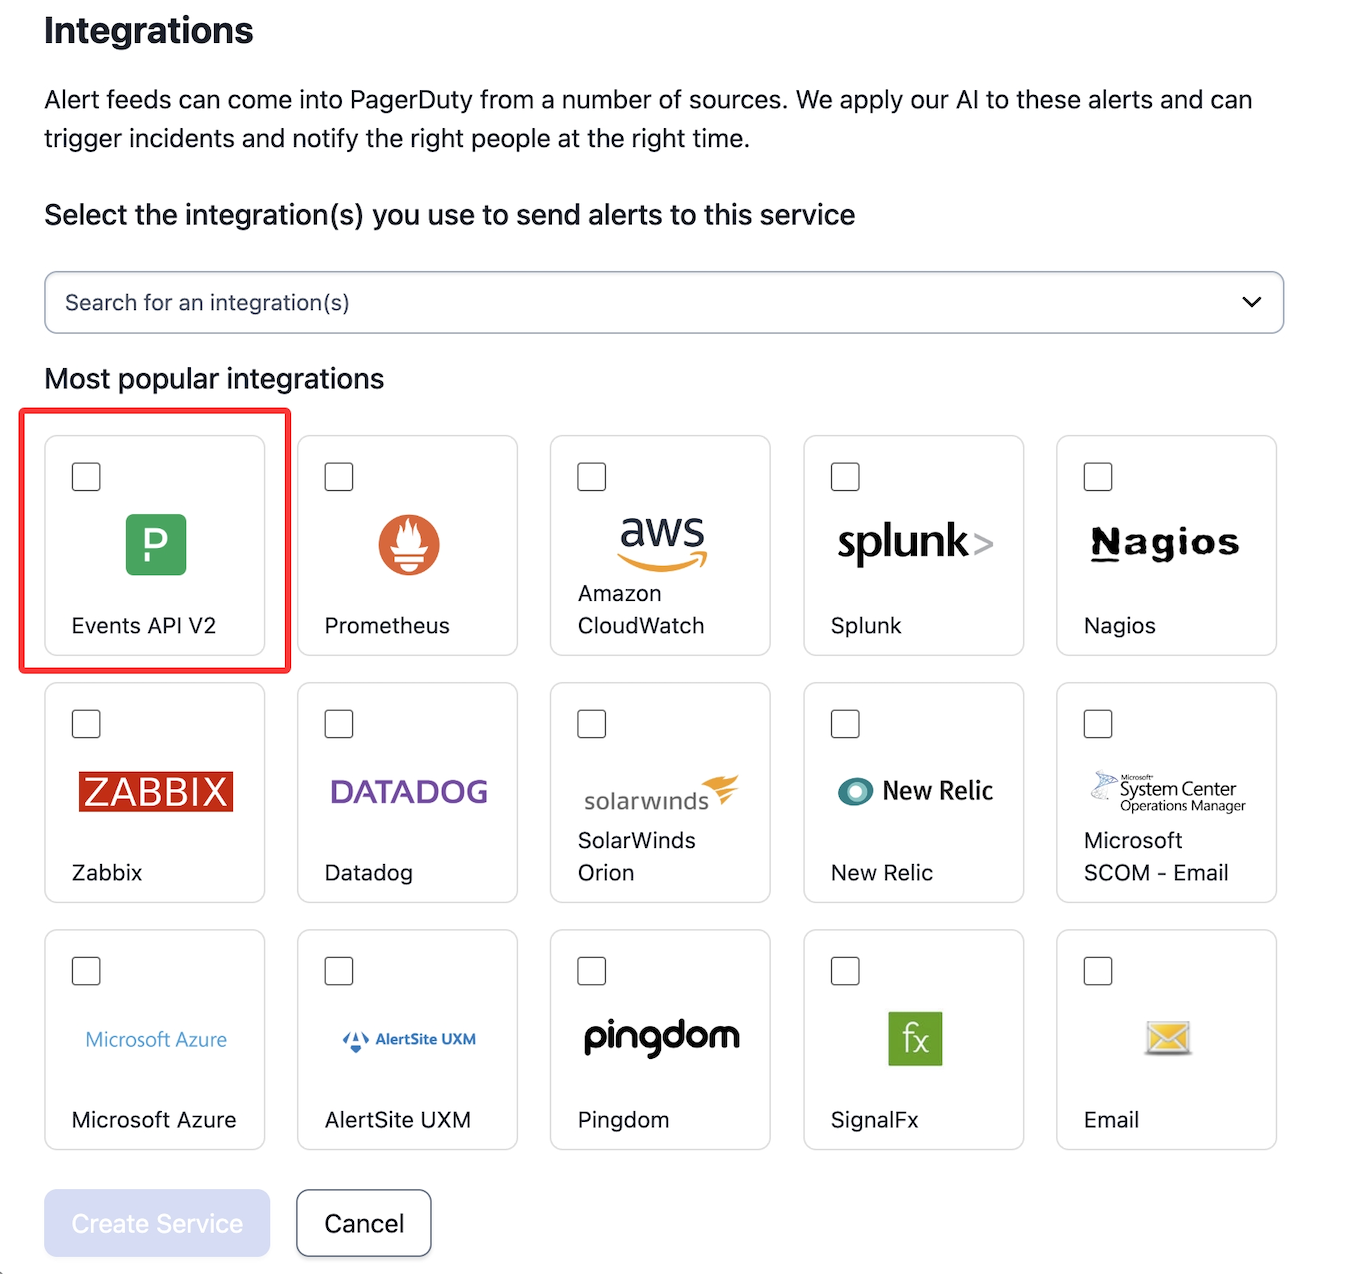The height and width of the screenshot is (1274, 1356).
Task: Click the Pingdom label text
Action: pyautogui.click(x=624, y=1120)
